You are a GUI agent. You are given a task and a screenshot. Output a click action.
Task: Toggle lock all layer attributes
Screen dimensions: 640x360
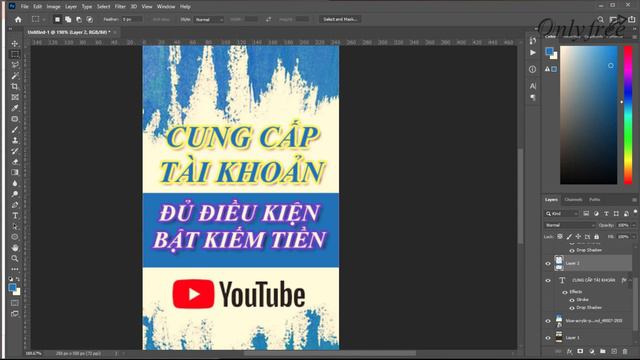point(597,237)
